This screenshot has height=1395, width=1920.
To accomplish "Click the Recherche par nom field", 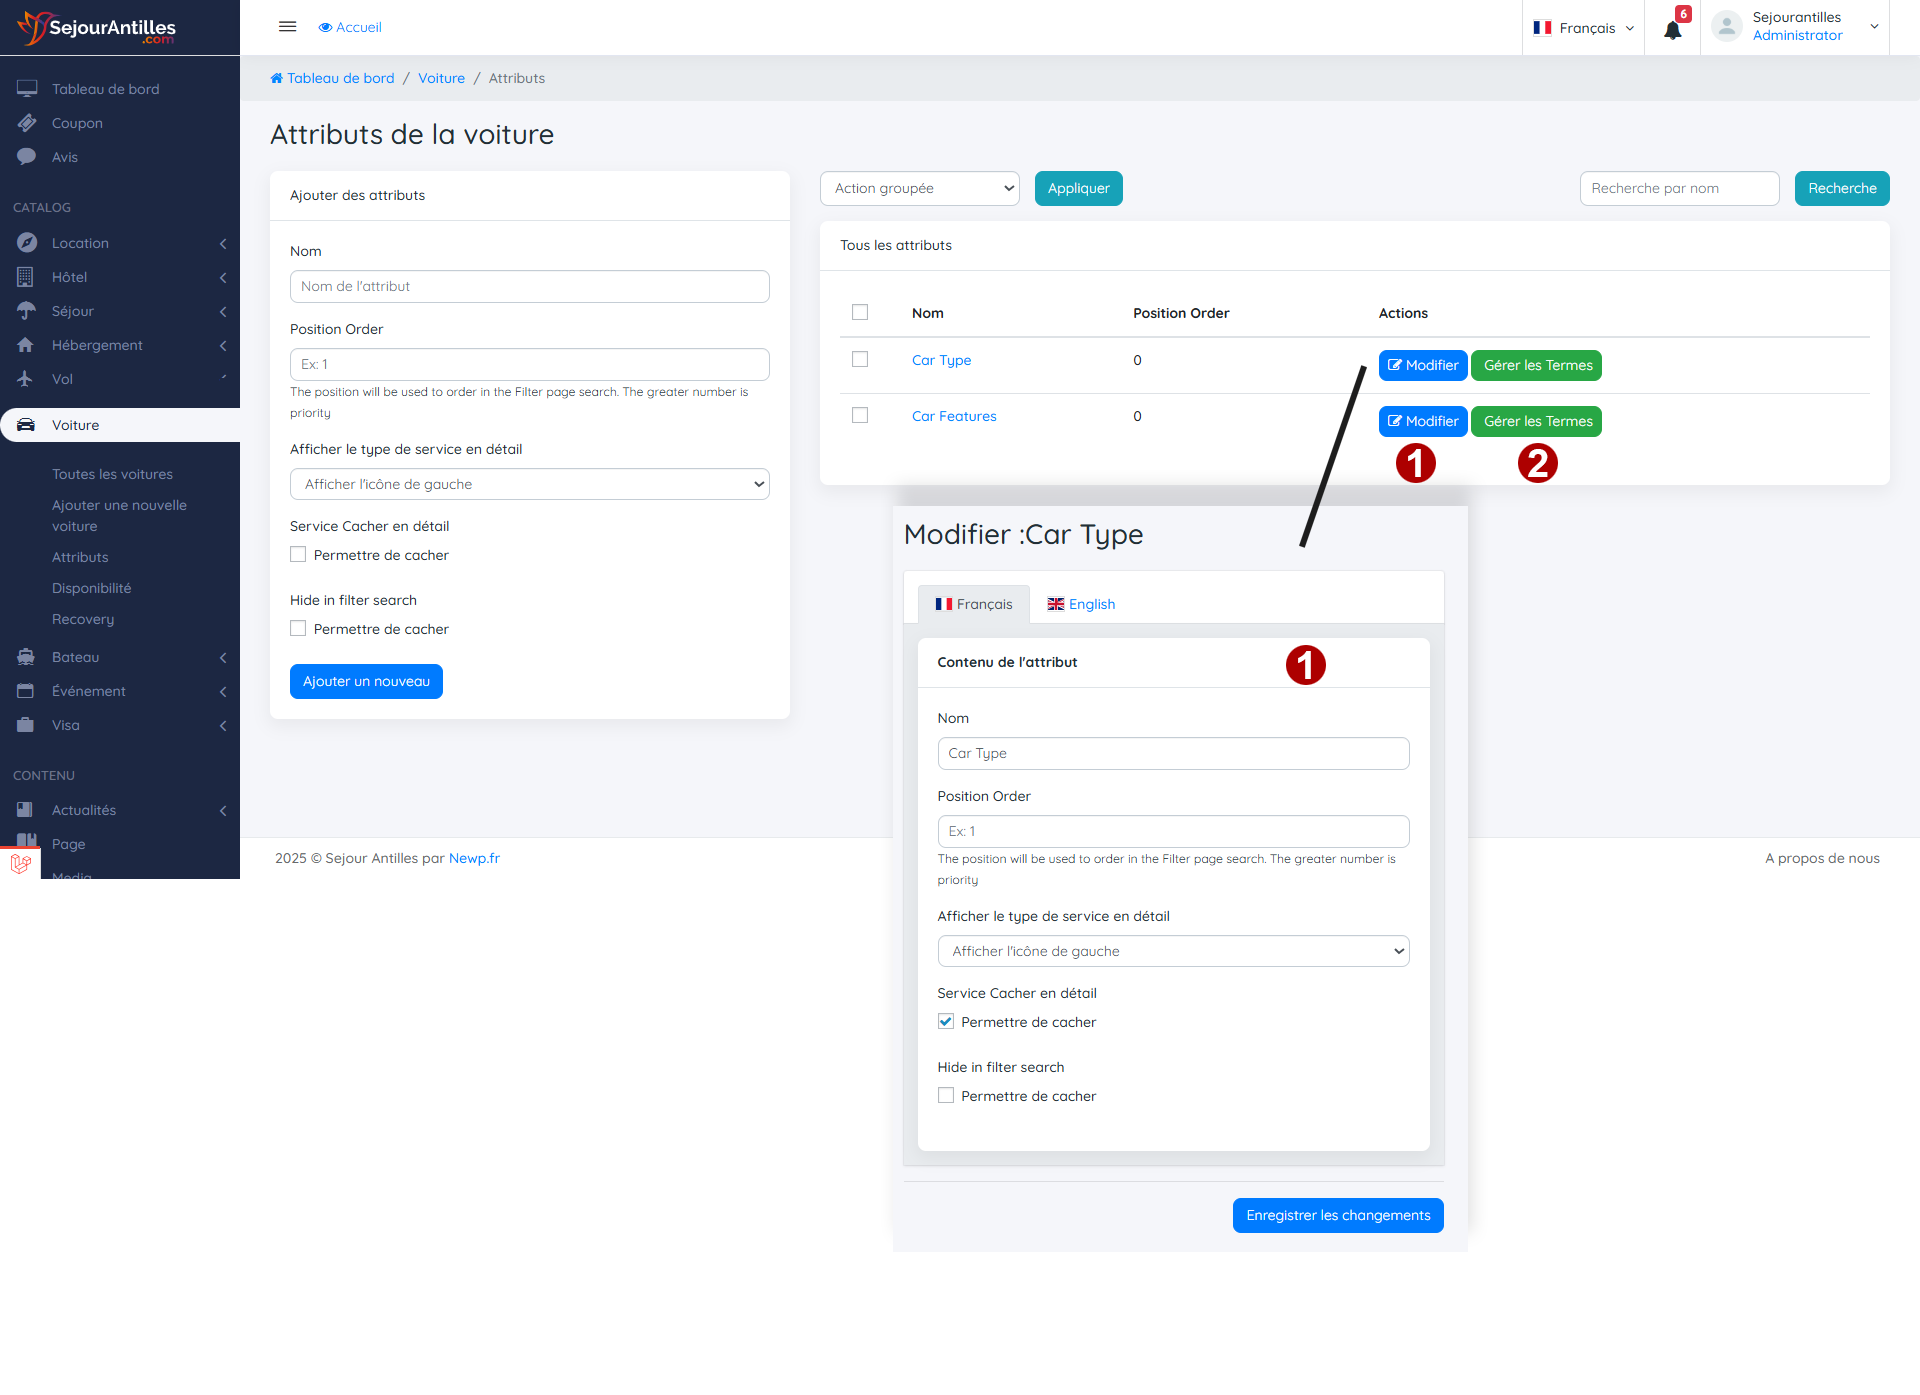I will point(1679,188).
